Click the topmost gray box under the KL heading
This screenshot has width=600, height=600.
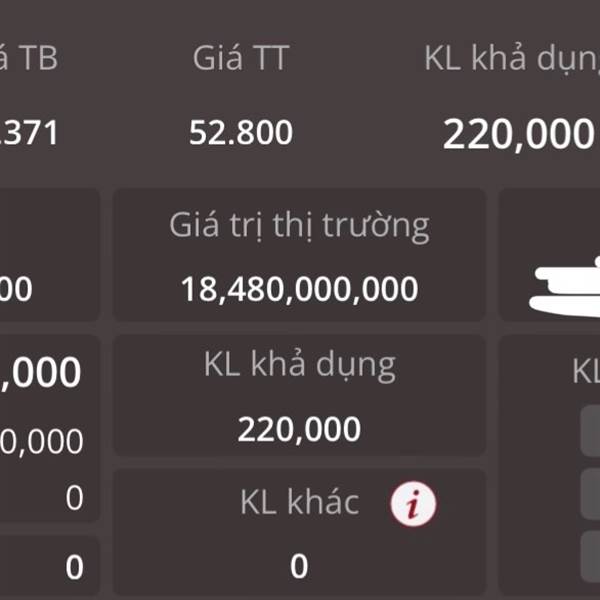tap(590, 430)
